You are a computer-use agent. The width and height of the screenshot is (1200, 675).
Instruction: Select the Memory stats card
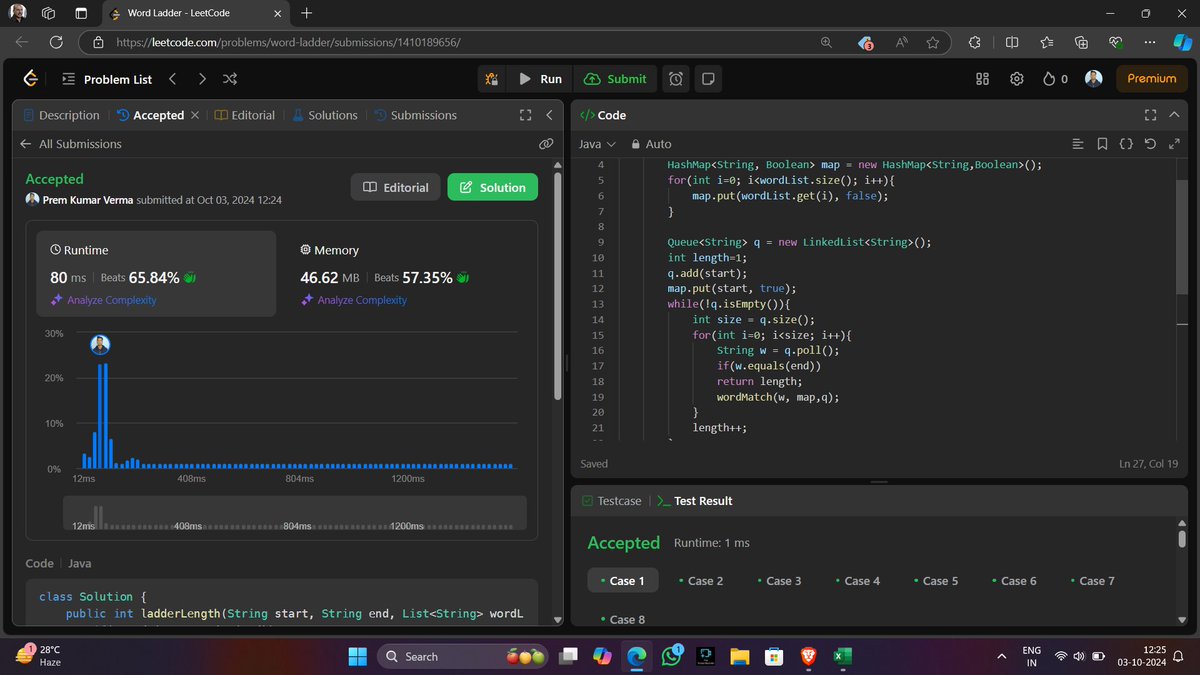407,274
